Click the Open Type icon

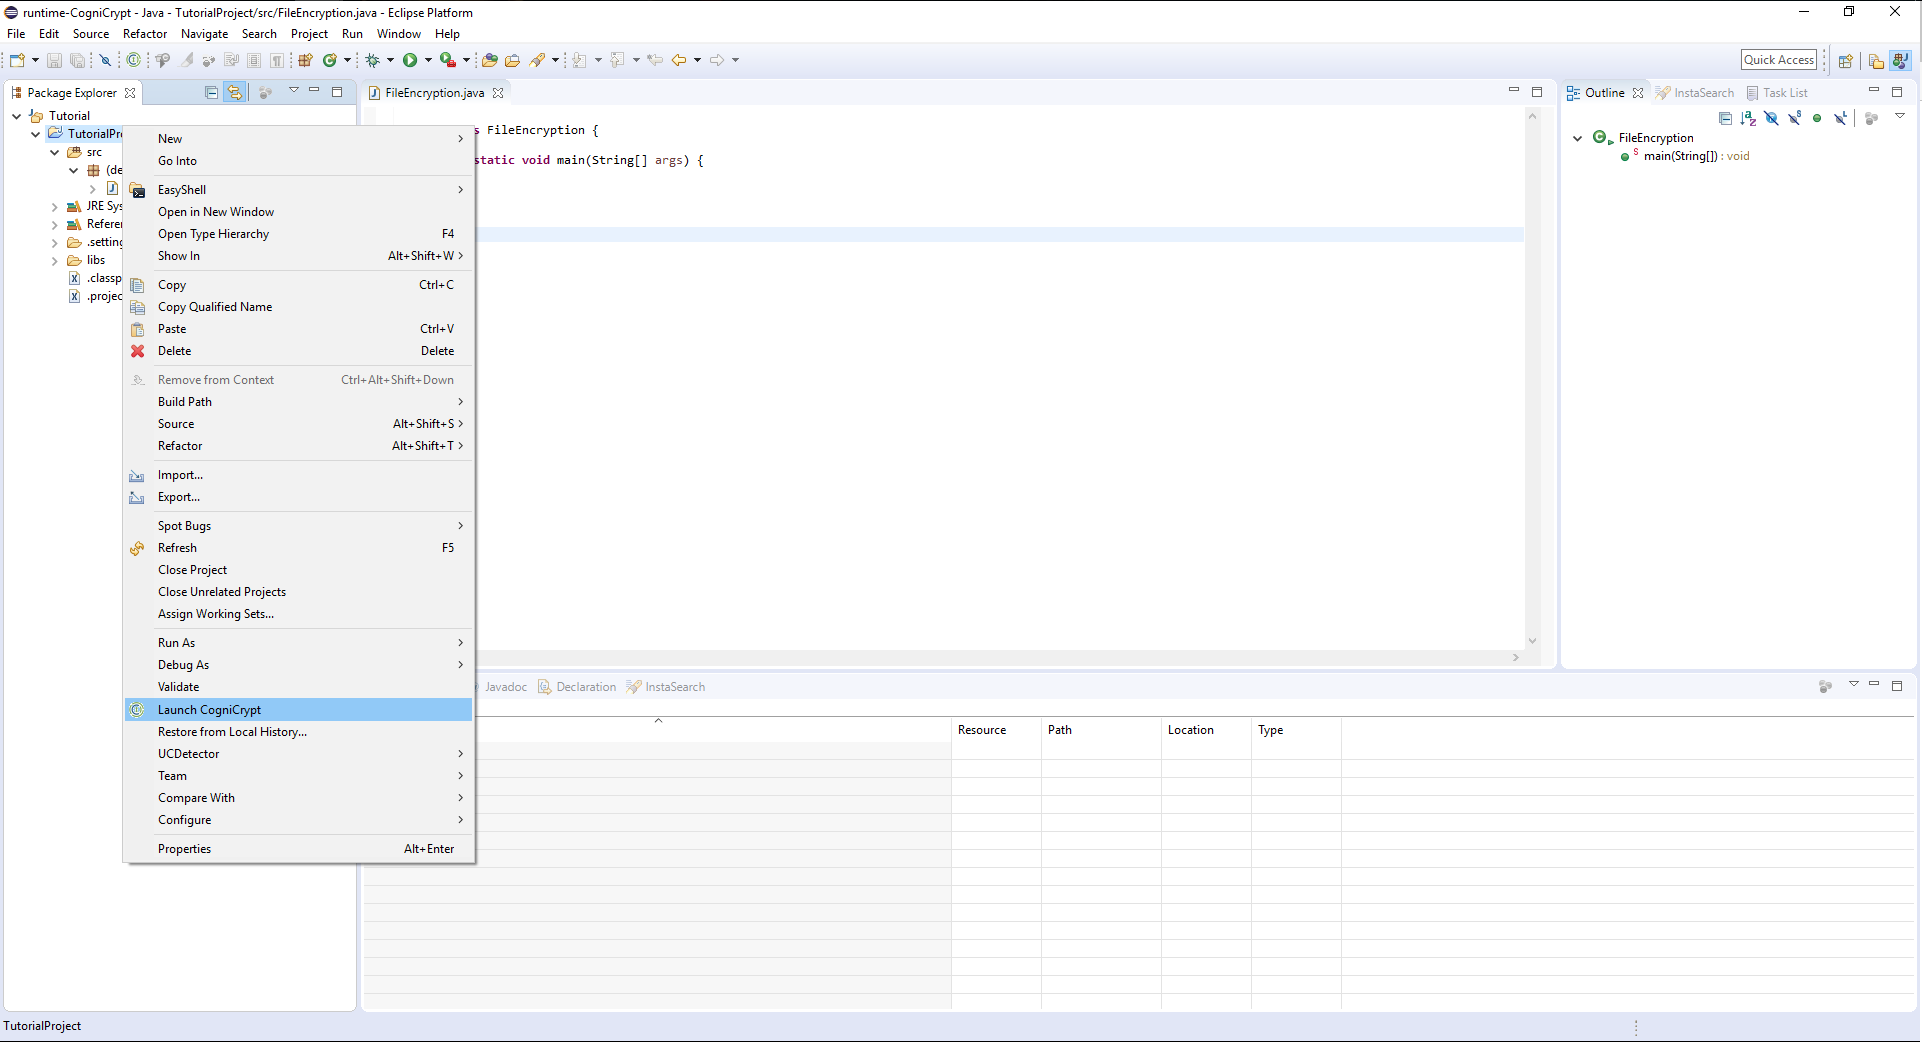click(x=490, y=60)
